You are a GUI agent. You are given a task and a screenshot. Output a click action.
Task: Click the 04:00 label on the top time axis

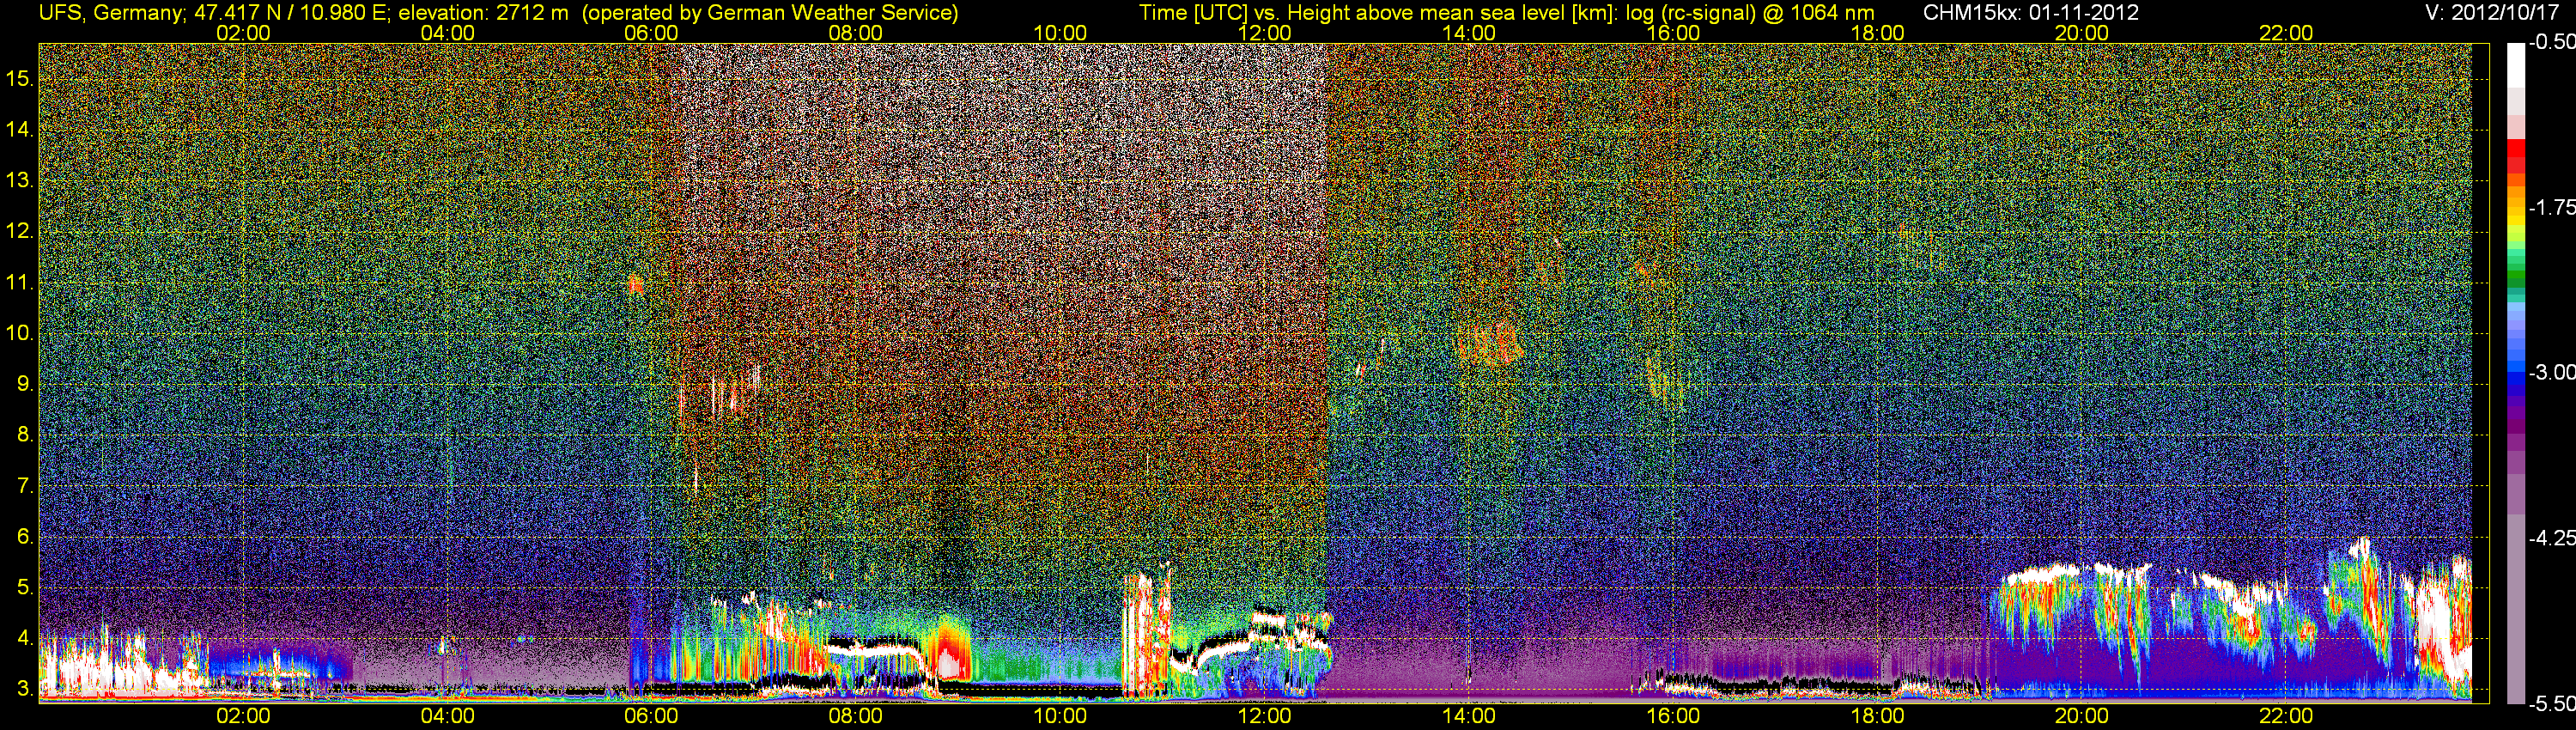pyautogui.click(x=447, y=33)
